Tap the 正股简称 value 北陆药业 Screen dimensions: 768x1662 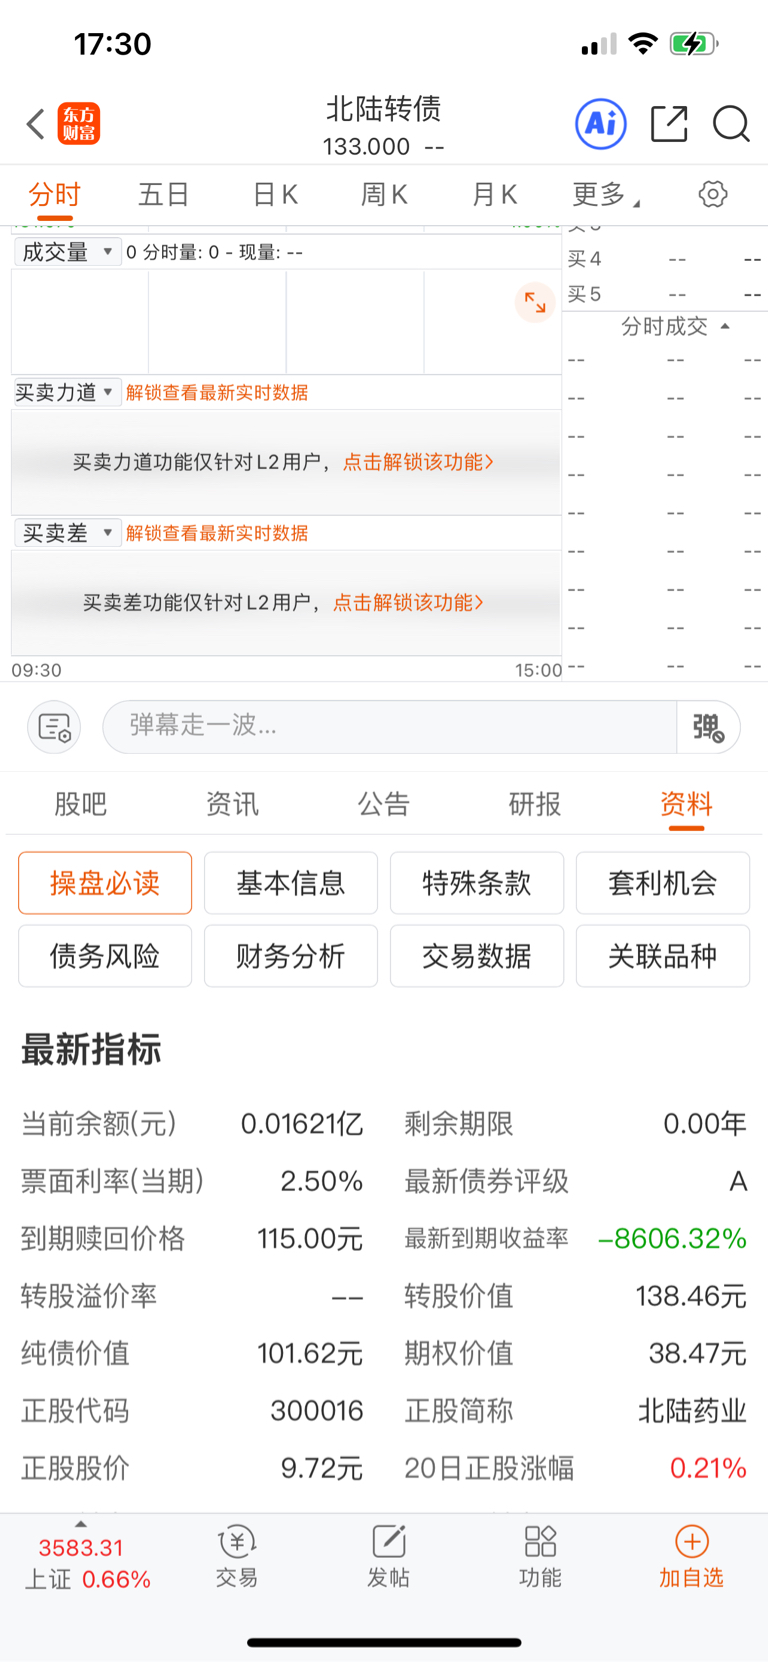[692, 1411]
